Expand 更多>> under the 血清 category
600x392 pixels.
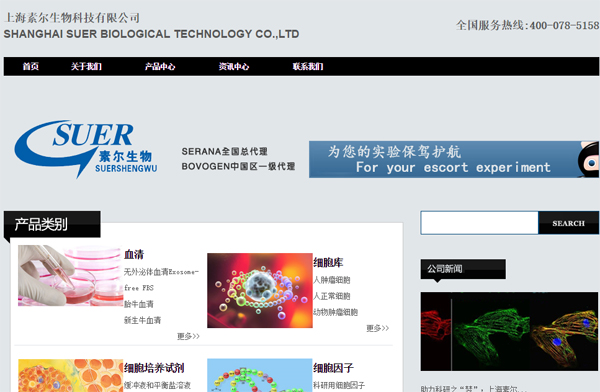(x=188, y=336)
